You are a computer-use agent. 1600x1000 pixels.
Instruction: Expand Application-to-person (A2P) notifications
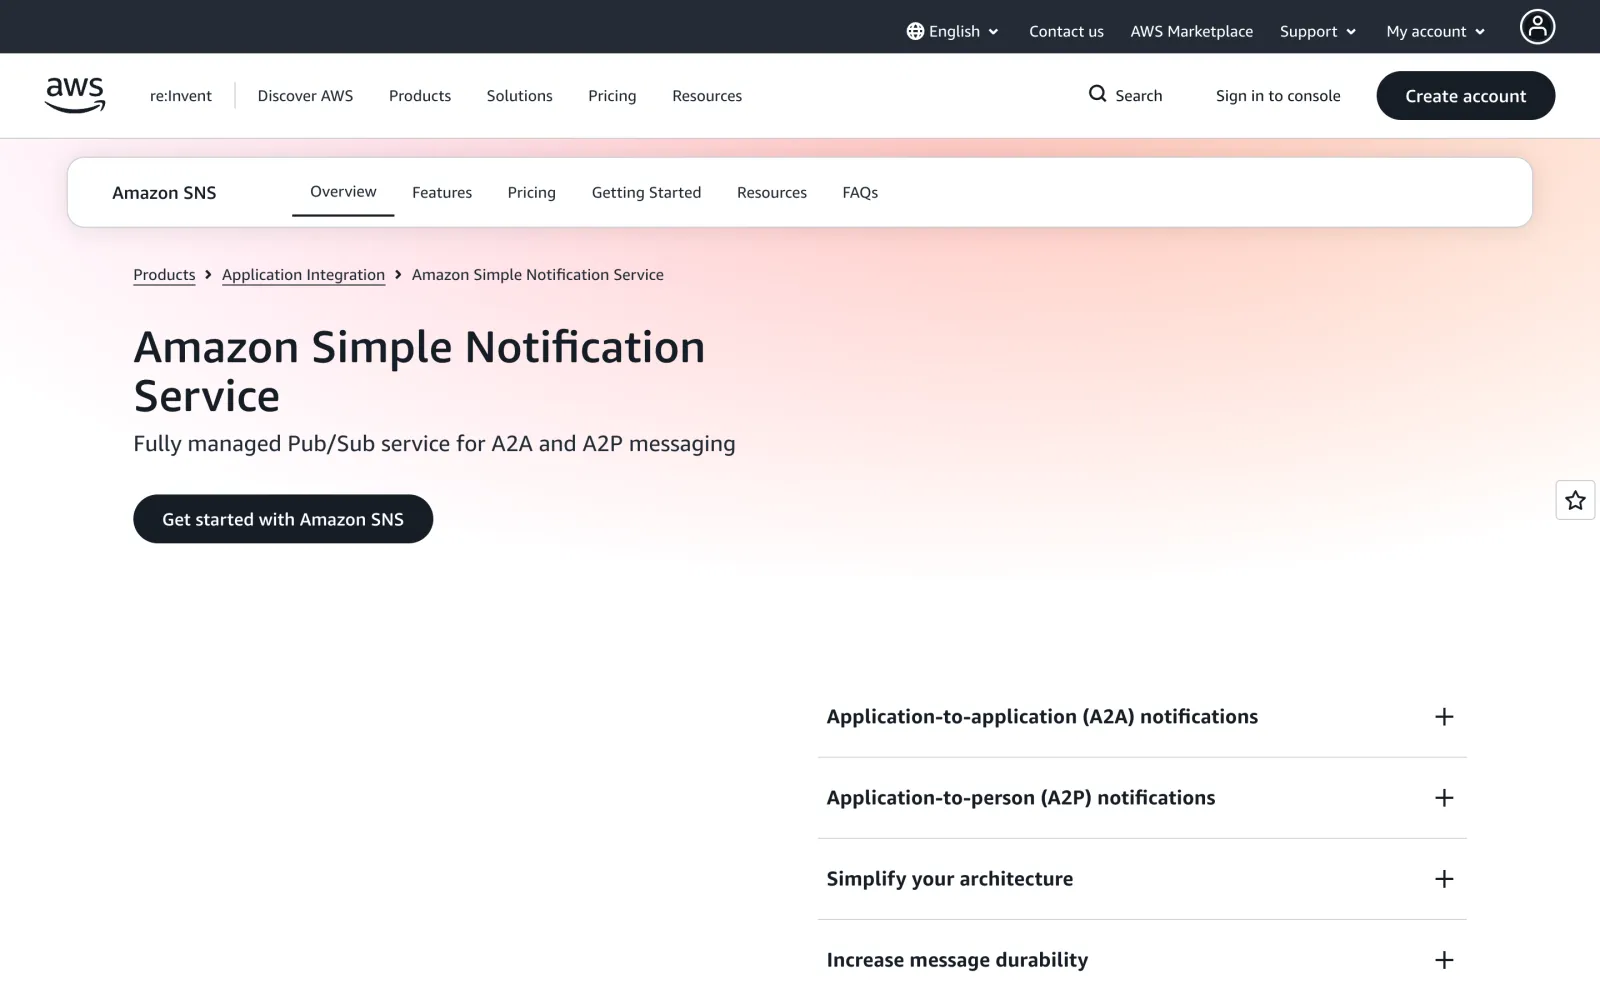1141,798
